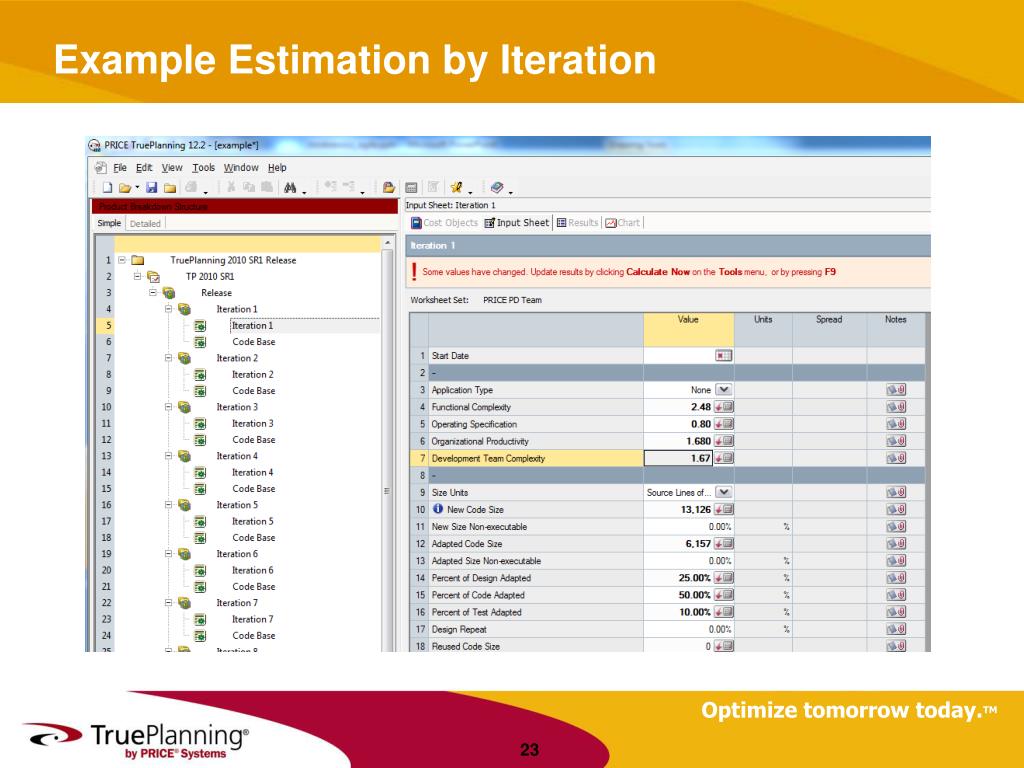The image size is (1024, 768).
Task: Switch to the Simple tab
Action: pyautogui.click(x=109, y=223)
